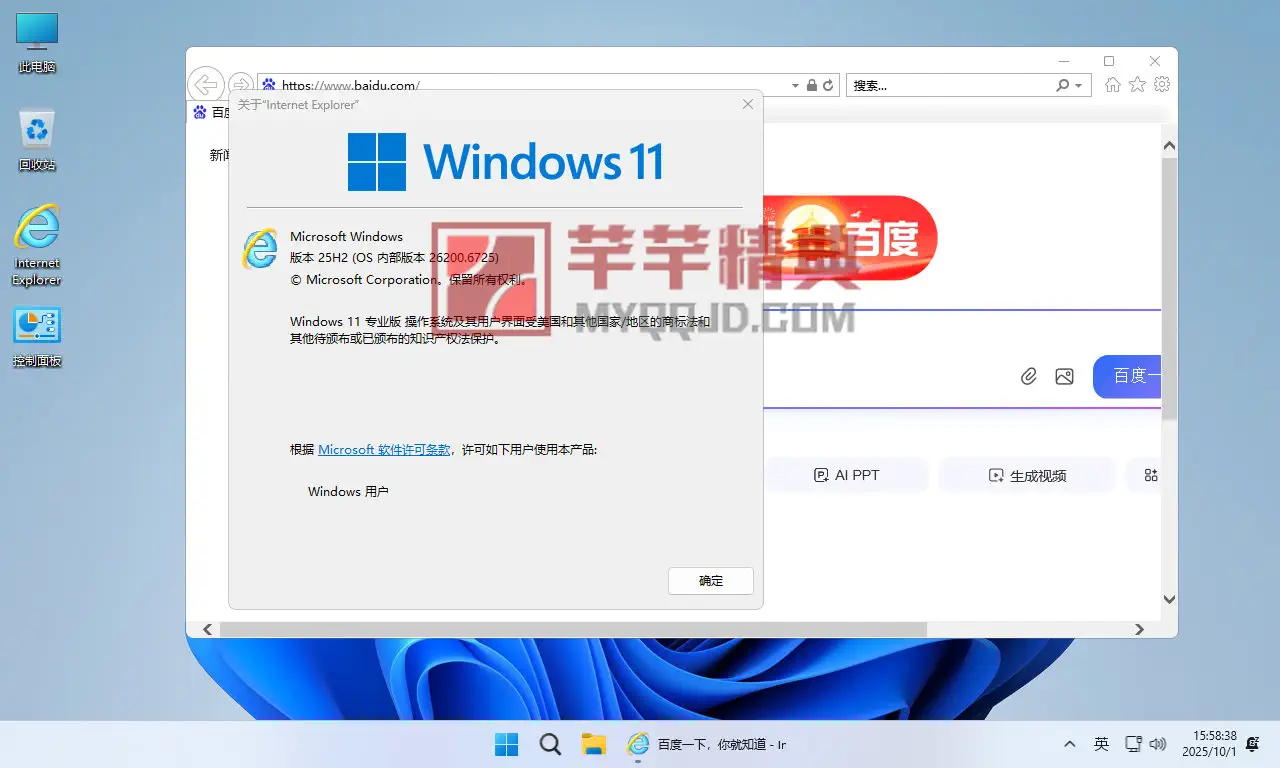The image size is (1280, 768).
Task: Click the attachment paperclip icon on Baidu
Action: click(1028, 376)
